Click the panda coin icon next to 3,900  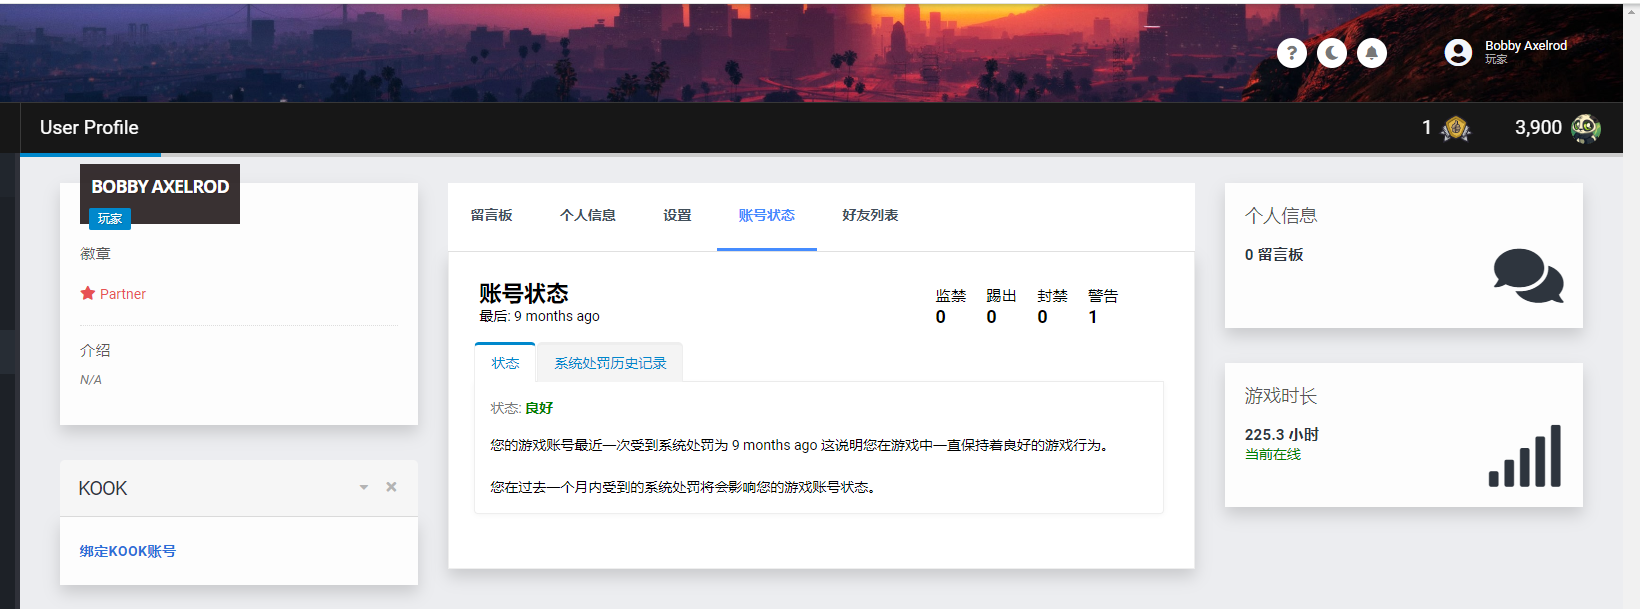click(x=1586, y=128)
